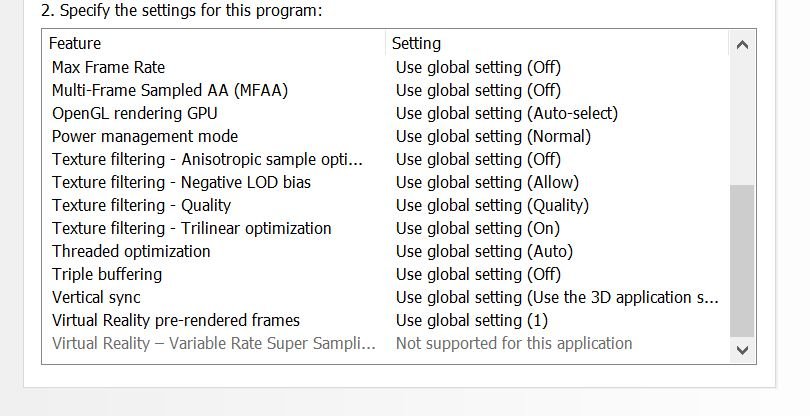This screenshot has width=810, height=416.
Task: Click the Setting column header
Action: point(416,43)
